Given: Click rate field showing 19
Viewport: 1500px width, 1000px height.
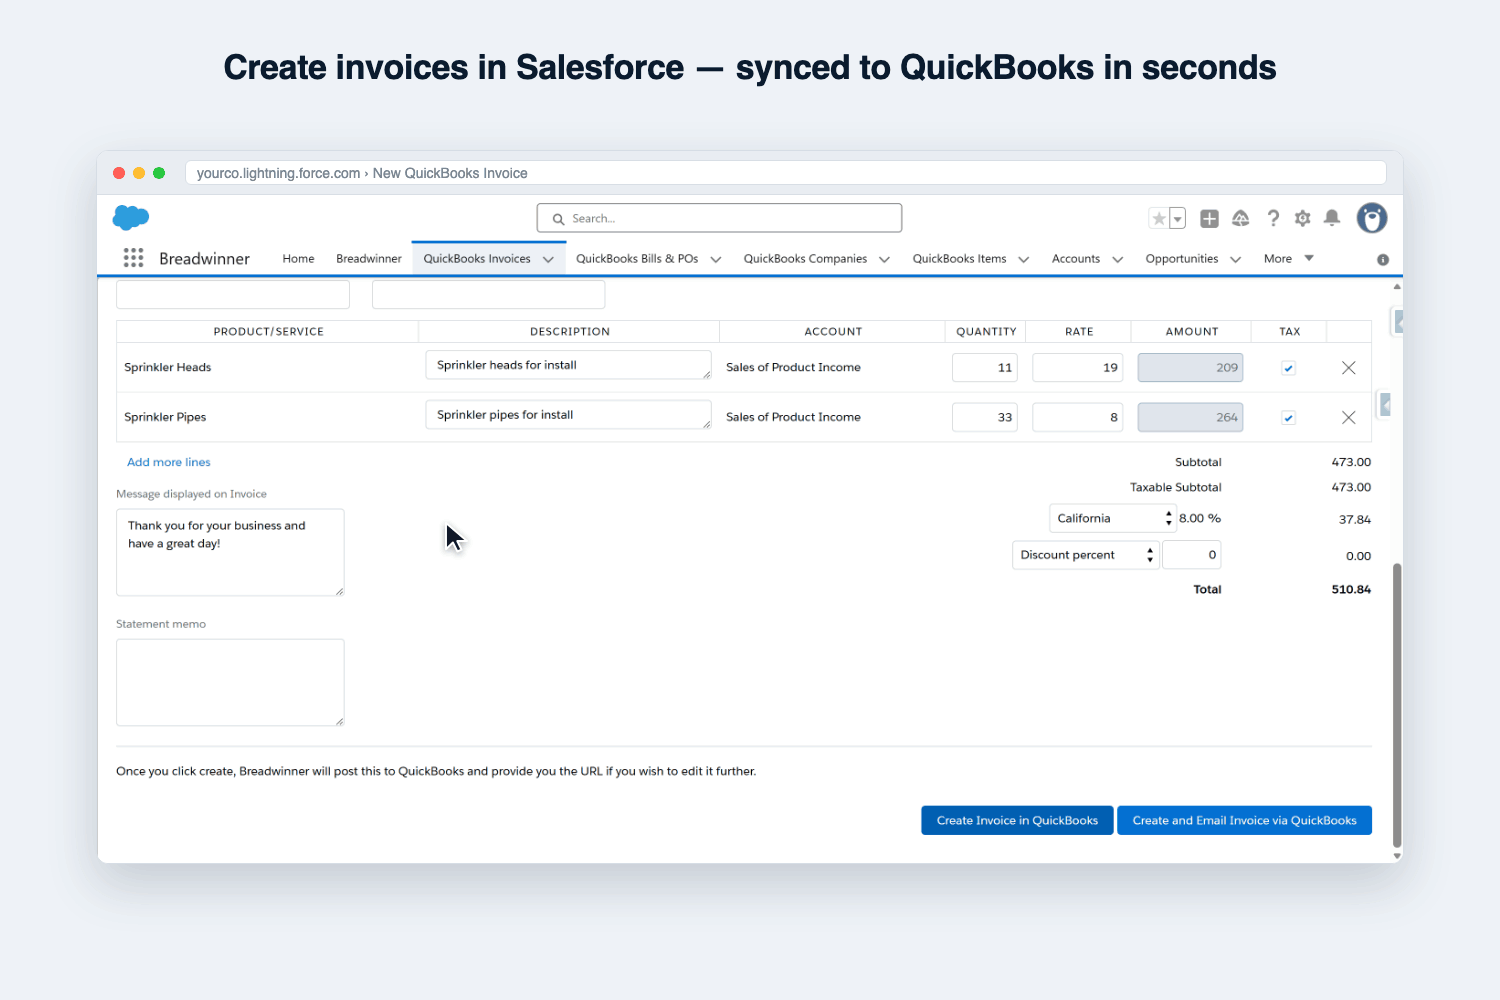Looking at the screenshot, I should pyautogui.click(x=1077, y=368).
